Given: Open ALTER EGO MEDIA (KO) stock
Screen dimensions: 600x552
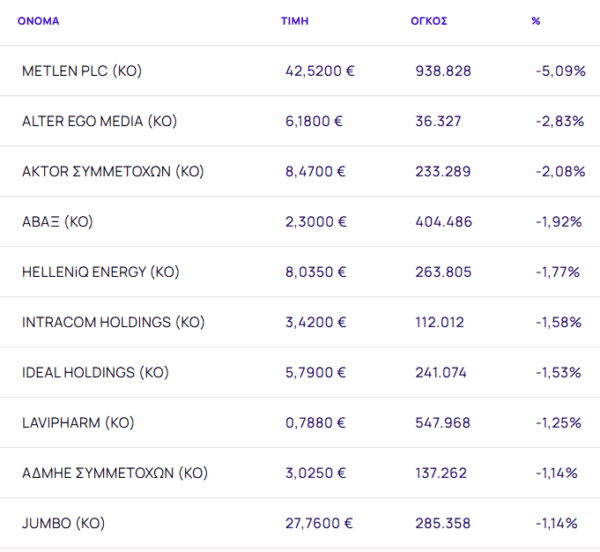Looking at the screenshot, I should point(99,121).
